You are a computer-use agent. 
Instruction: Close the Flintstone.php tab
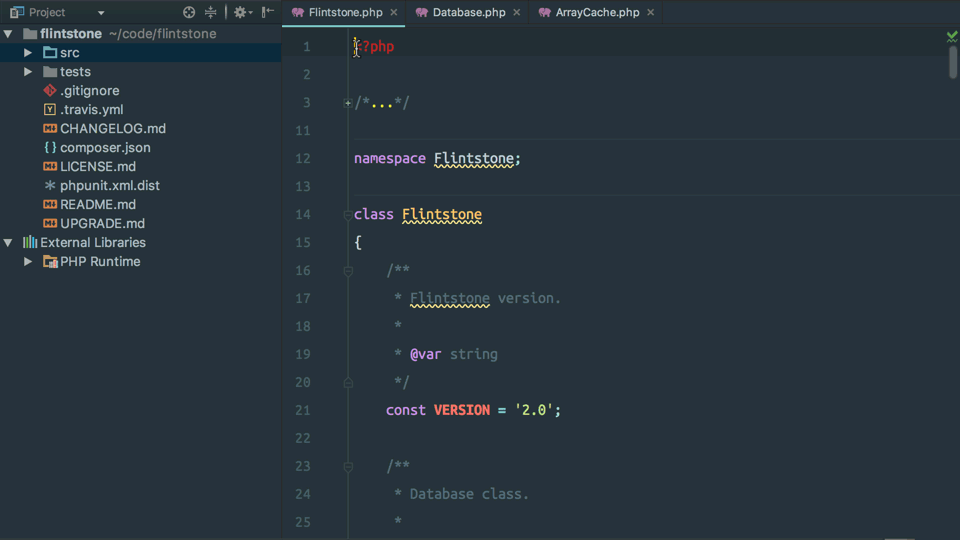point(394,12)
